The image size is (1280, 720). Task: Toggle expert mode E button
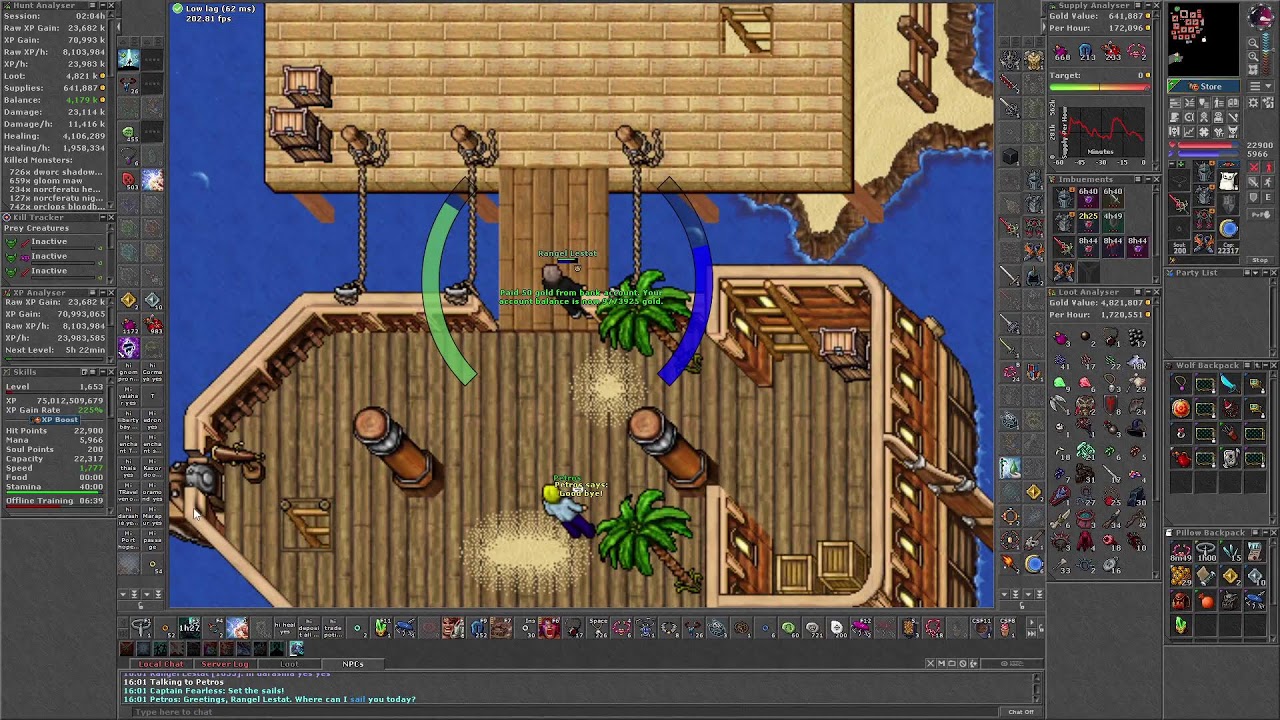[1268, 197]
